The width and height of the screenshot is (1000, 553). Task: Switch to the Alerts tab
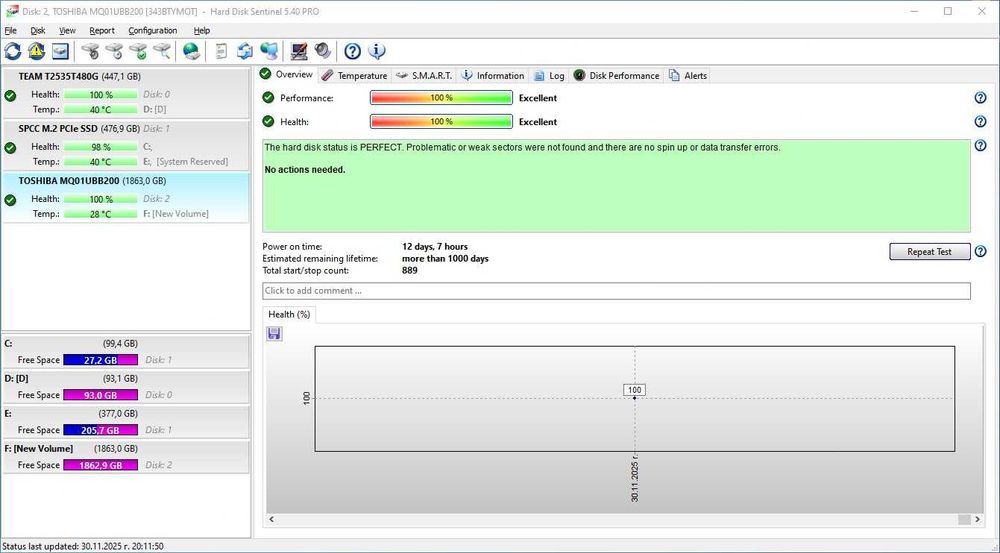pyautogui.click(x=688, y=75)
